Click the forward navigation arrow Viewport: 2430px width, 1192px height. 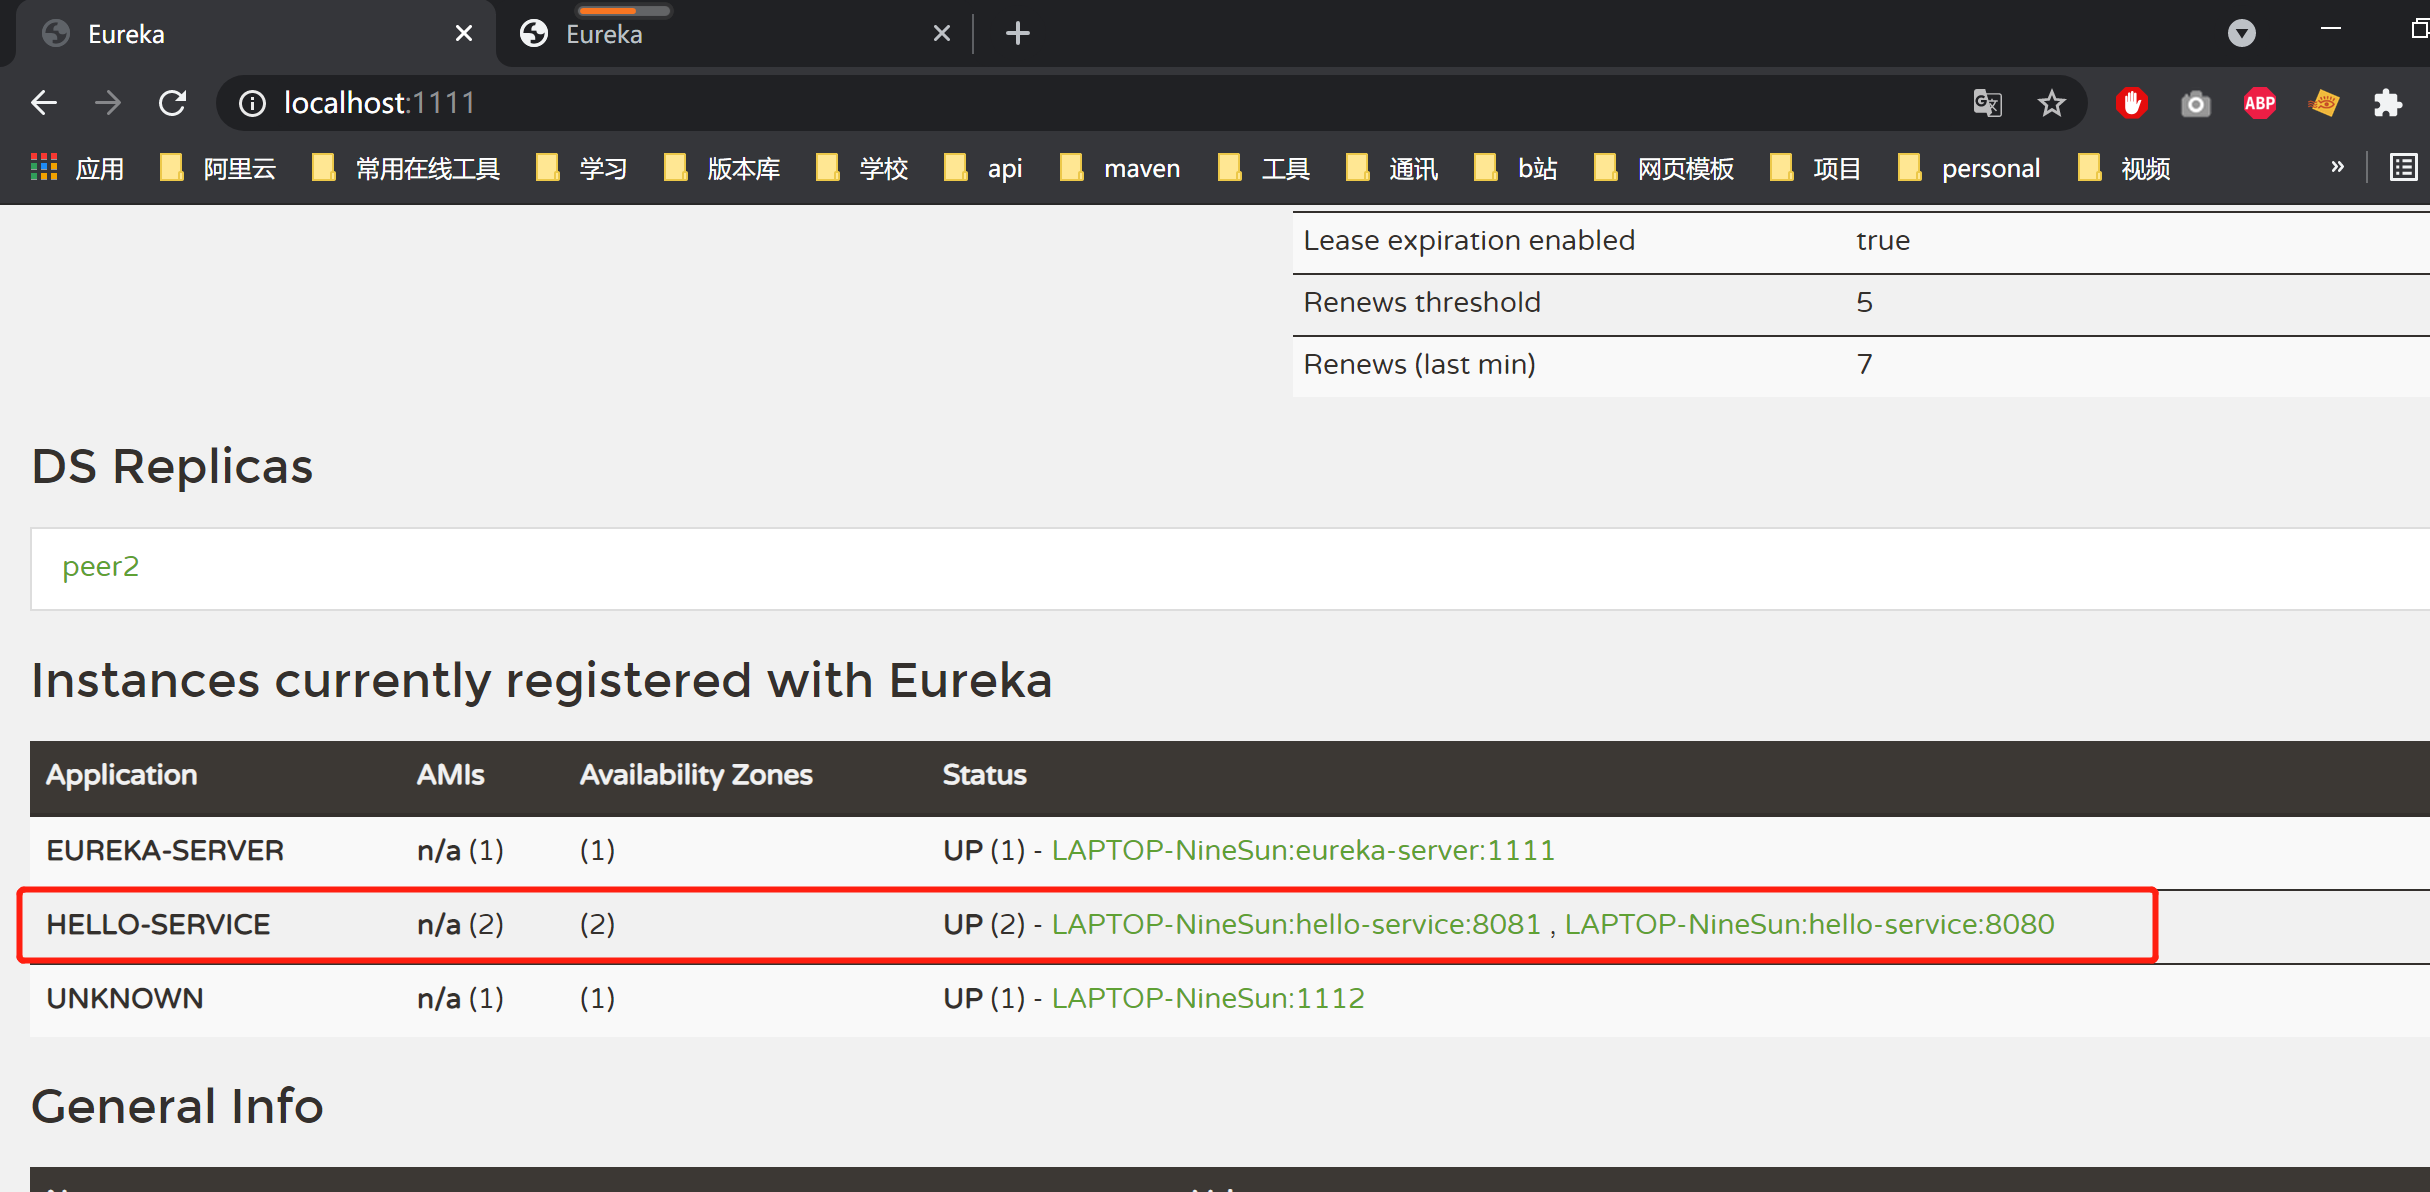point(108,103)
